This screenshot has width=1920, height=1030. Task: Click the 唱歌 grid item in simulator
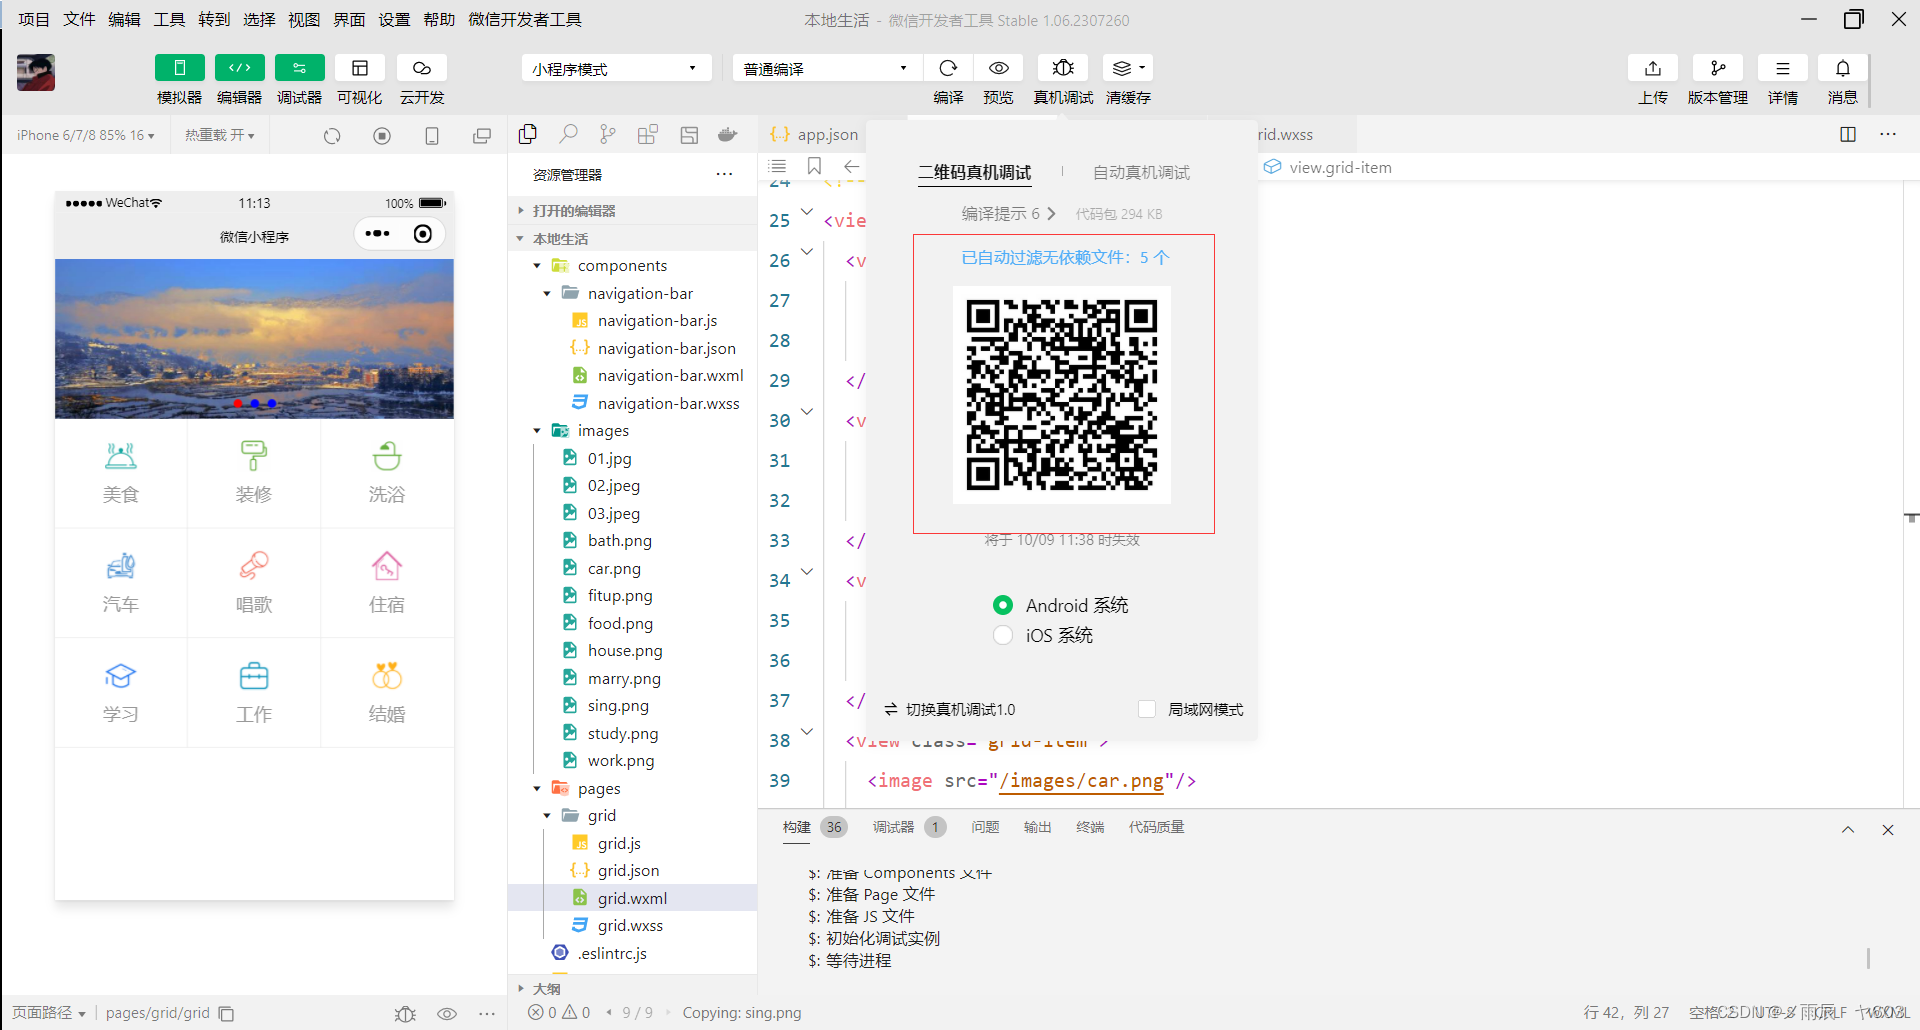tap(254, 583)
